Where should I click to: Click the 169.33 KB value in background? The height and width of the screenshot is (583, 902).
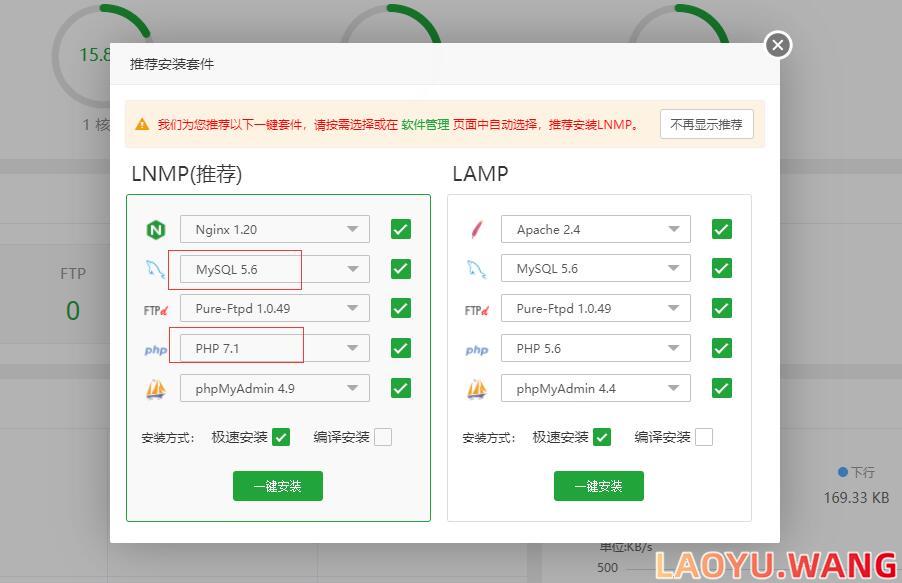click(856, 498)
